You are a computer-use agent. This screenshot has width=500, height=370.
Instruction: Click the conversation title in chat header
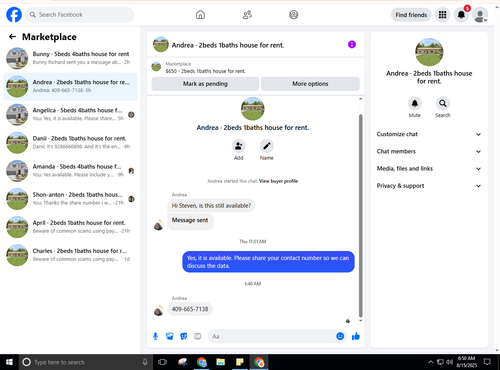click(228, 45)
